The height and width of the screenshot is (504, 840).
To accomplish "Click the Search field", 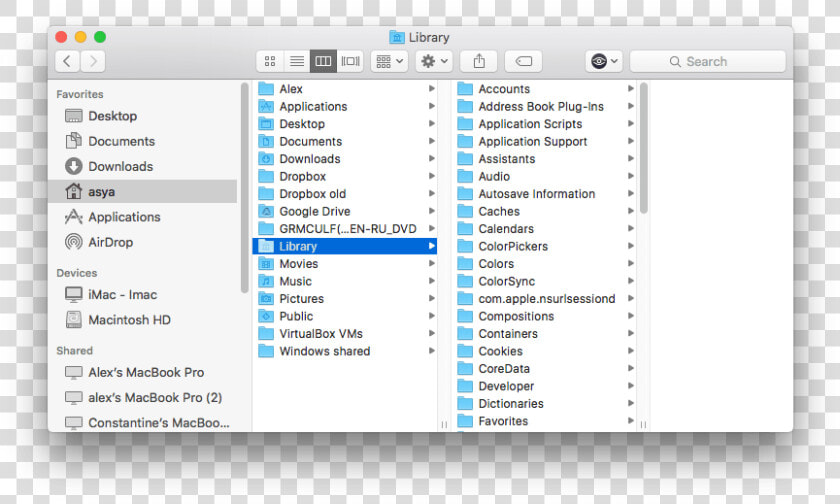I will [x=708, y=61].
